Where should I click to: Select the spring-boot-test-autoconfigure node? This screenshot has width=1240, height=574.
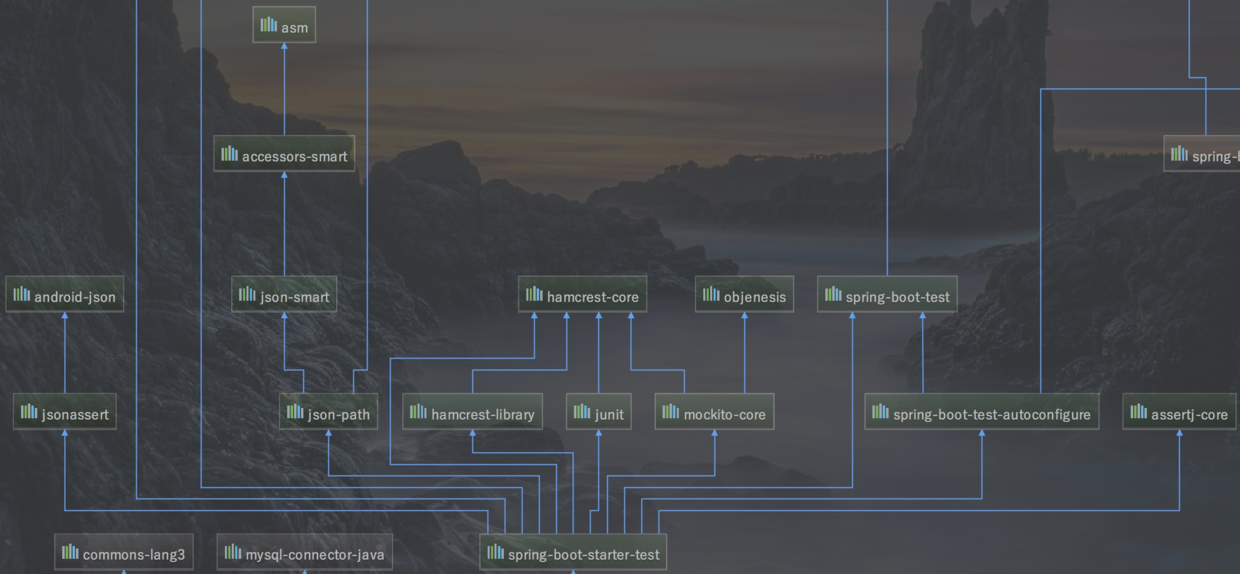(x=982, y=413)
